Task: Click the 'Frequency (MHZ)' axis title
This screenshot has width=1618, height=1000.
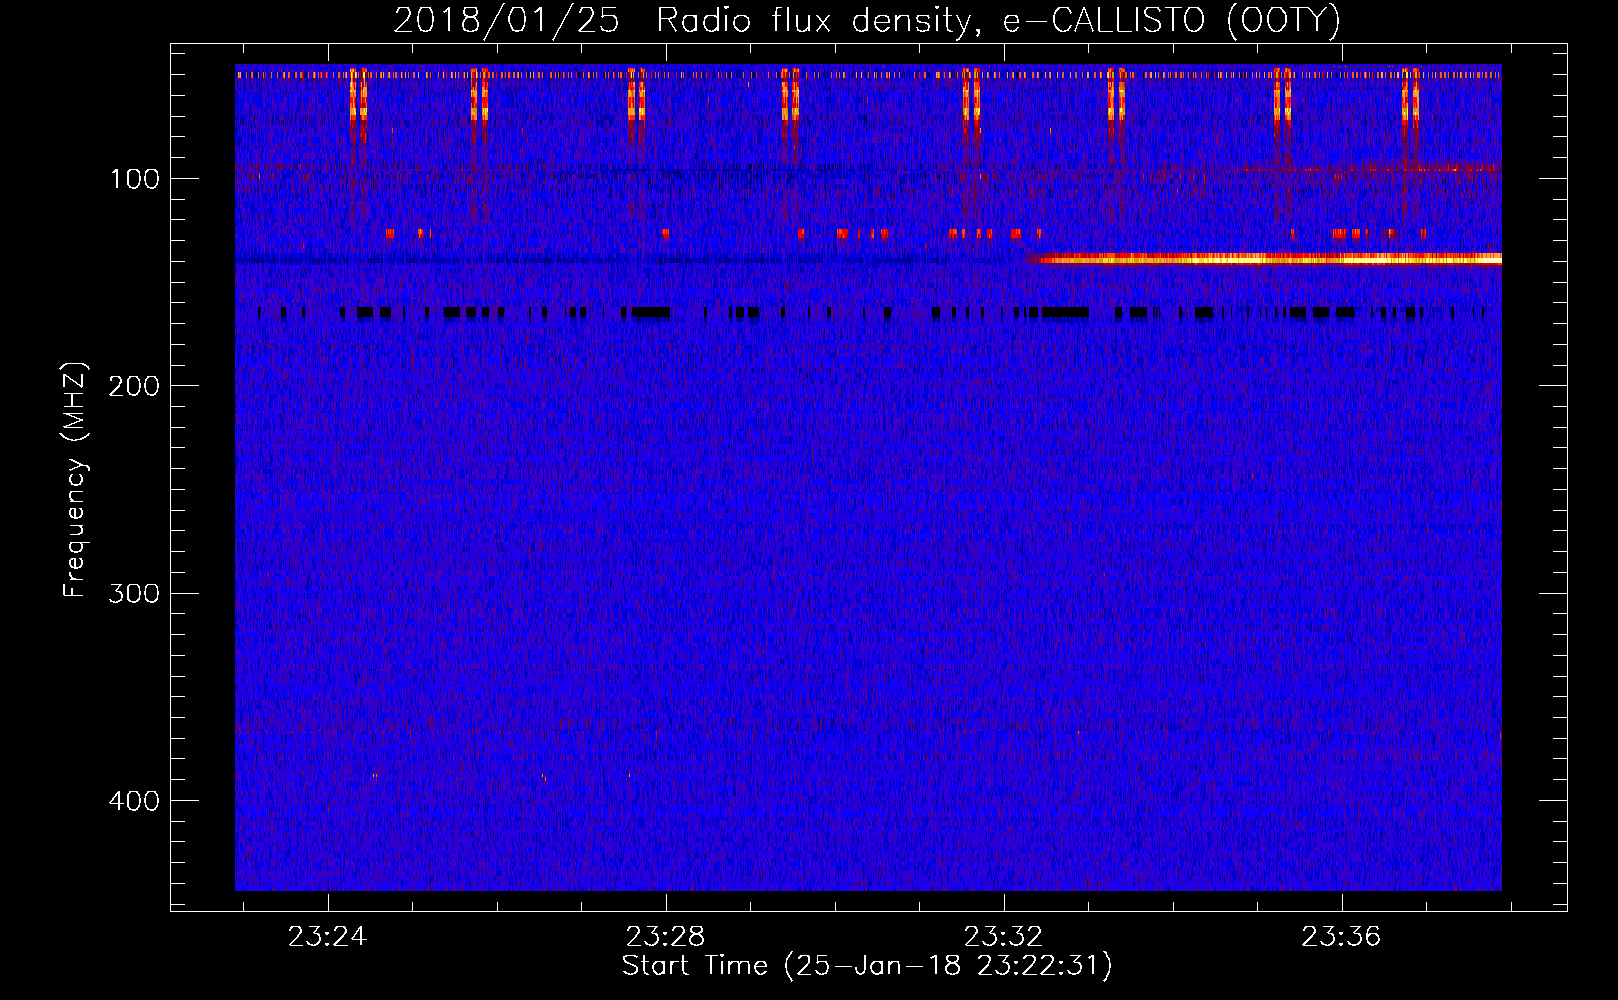Action: (76, 480)
